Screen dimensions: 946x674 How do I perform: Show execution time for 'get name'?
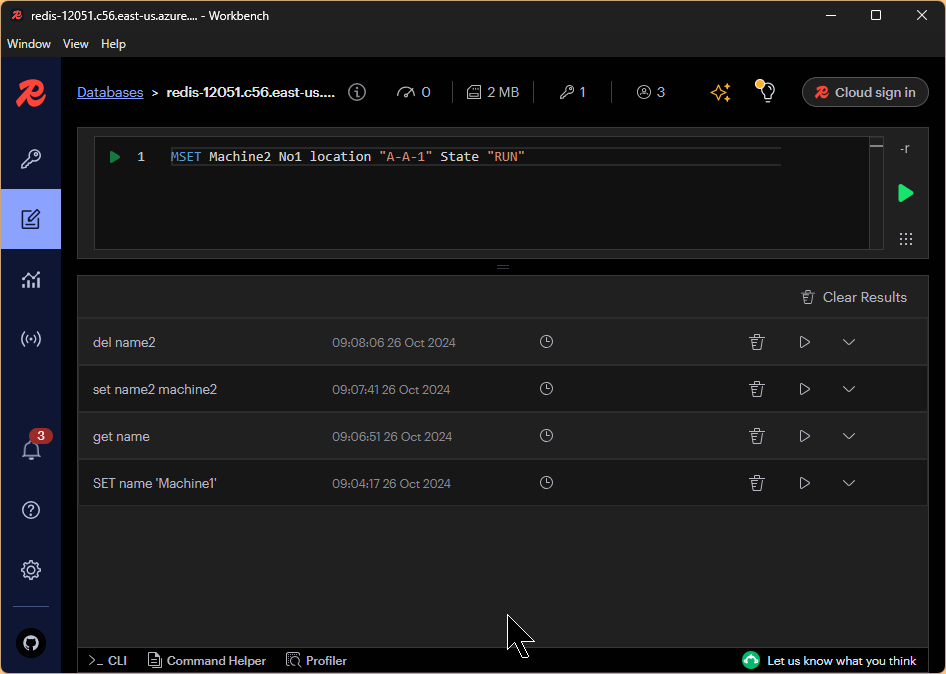(546, 436)
